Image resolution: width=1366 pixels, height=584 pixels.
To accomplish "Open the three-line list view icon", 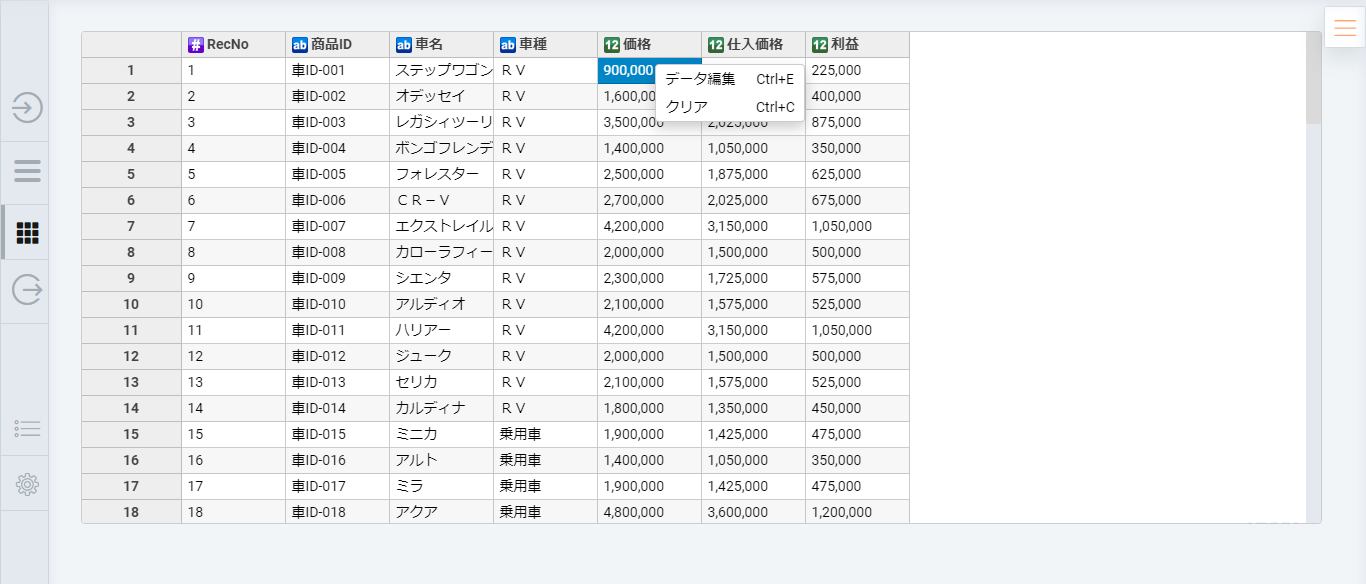I will tap(27, 170).
